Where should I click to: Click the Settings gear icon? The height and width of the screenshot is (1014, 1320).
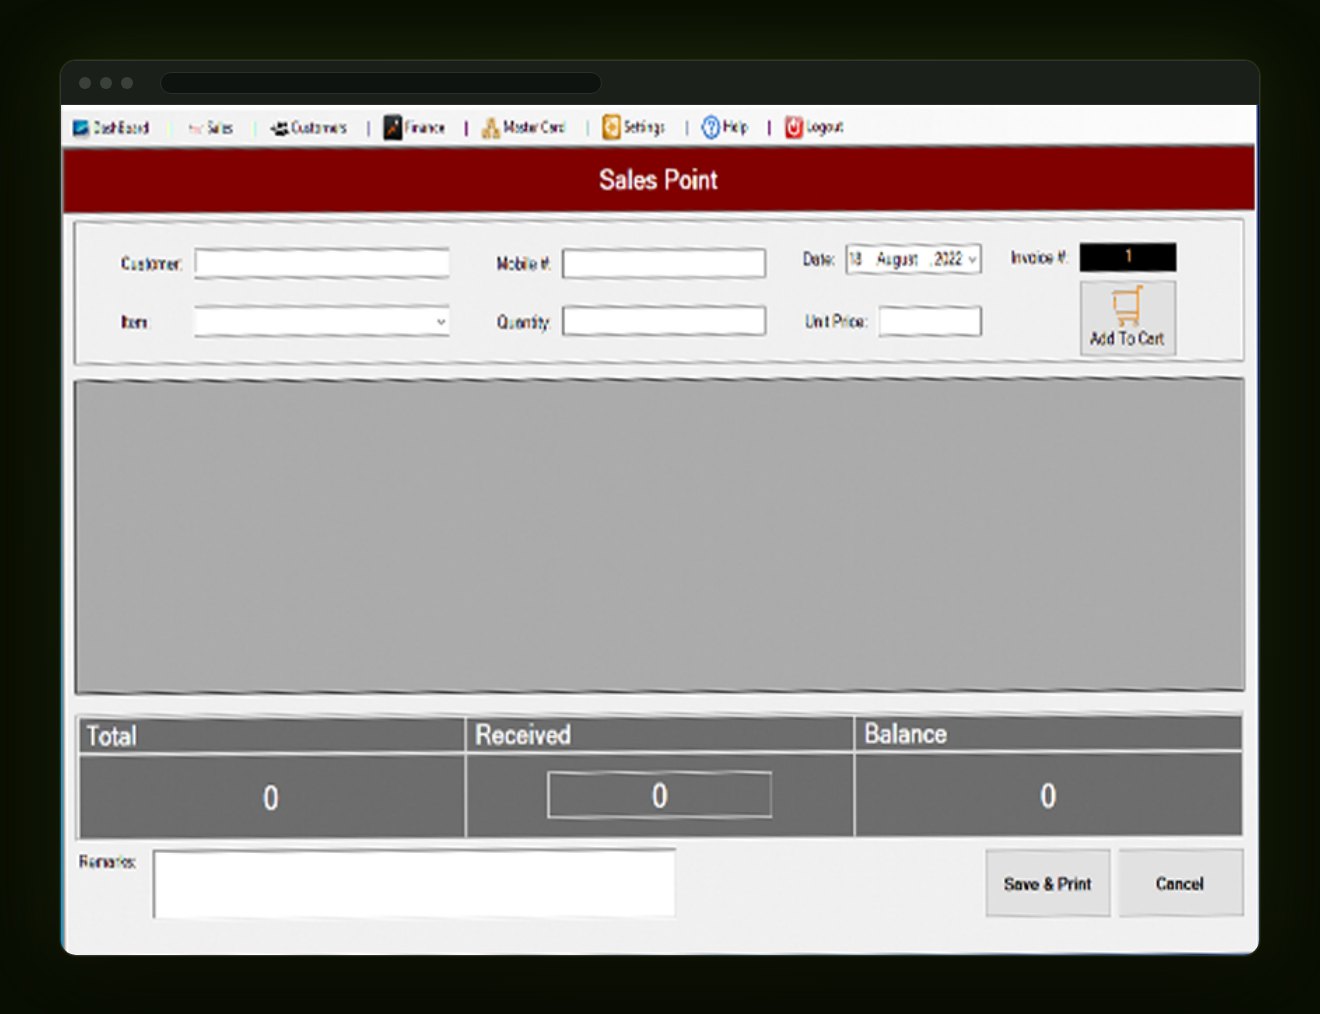click(611, 127)
